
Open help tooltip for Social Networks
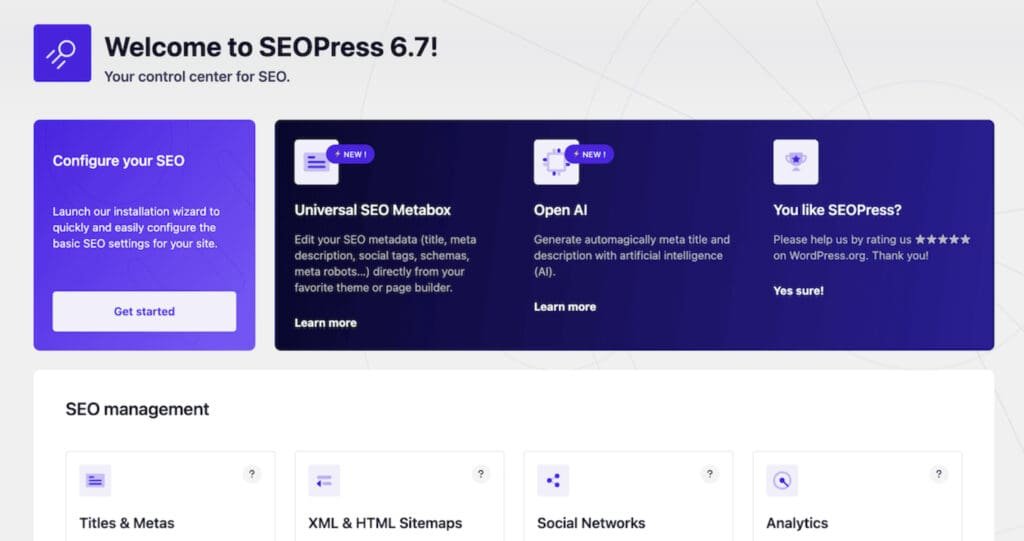tap(710, 474)
